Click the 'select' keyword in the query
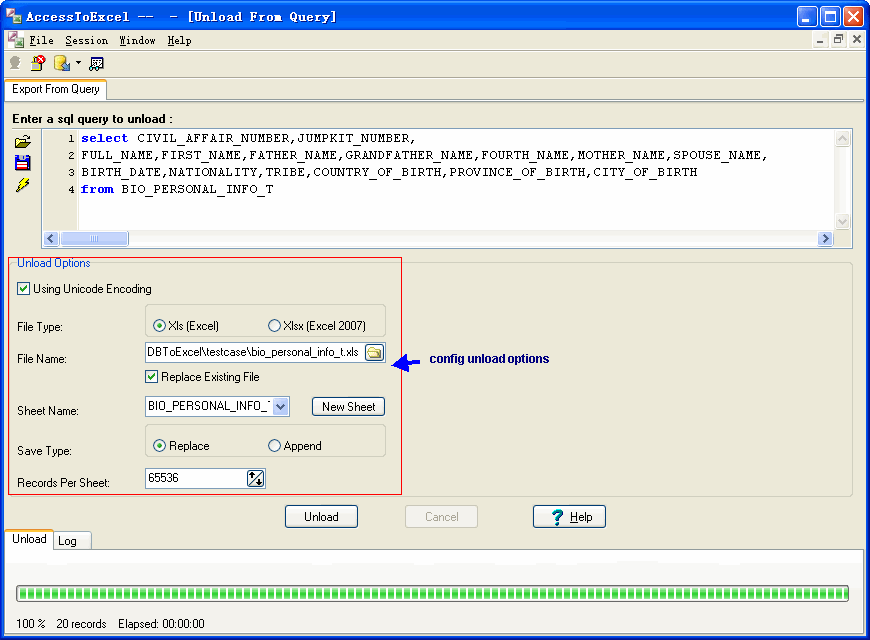This screenshot has height=640, width=870. tap(104, 138)
